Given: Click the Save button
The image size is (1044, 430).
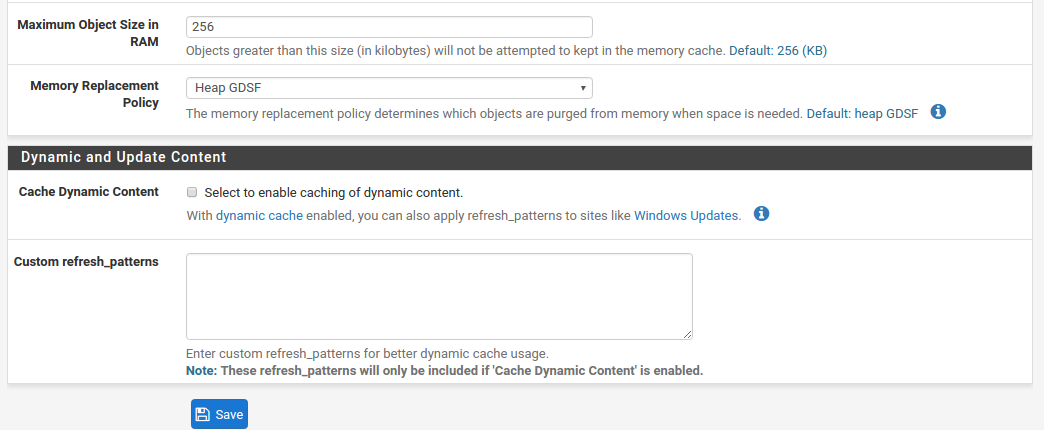Looking at the screenshot, I should (x=219, y=414).
